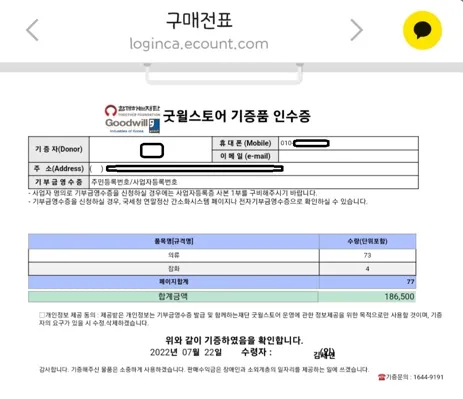Image resolution: width=463 pixels, height=399 pixels.
Task: Click the total amount 186,500
Action: coord(399,296)
